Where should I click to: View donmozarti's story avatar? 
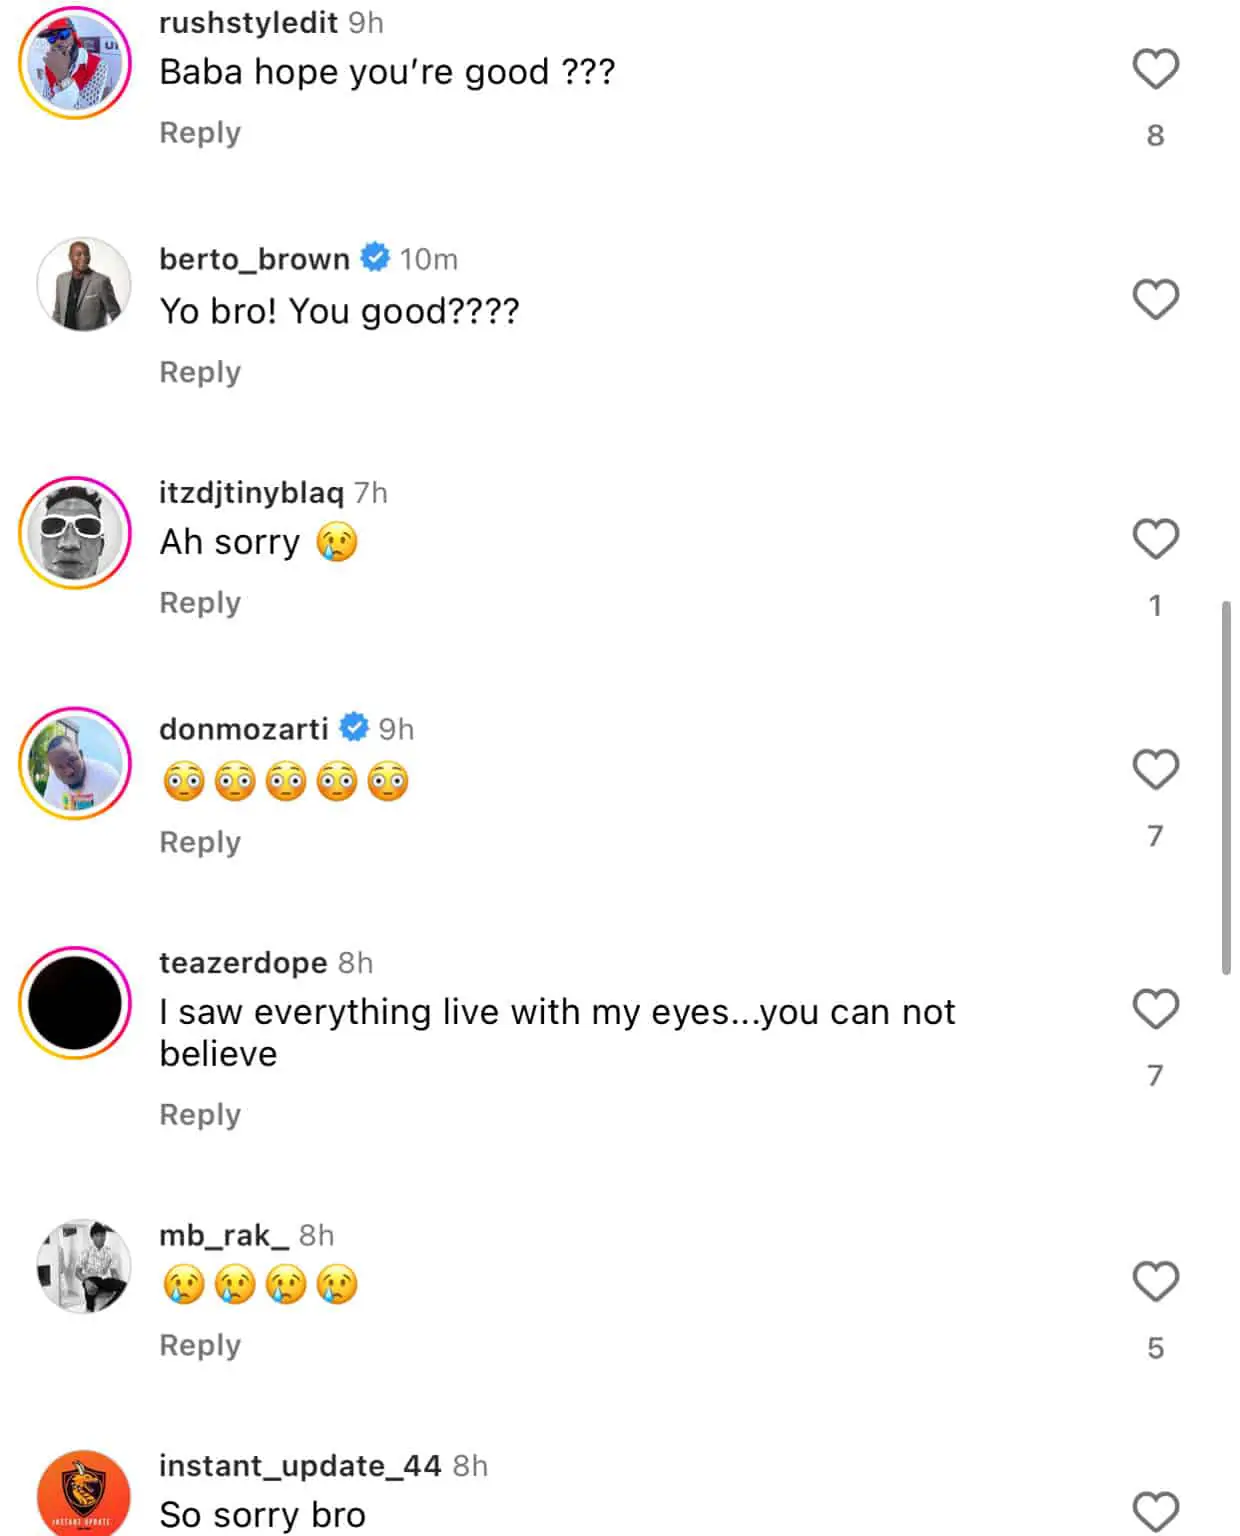tap(75, 763)
